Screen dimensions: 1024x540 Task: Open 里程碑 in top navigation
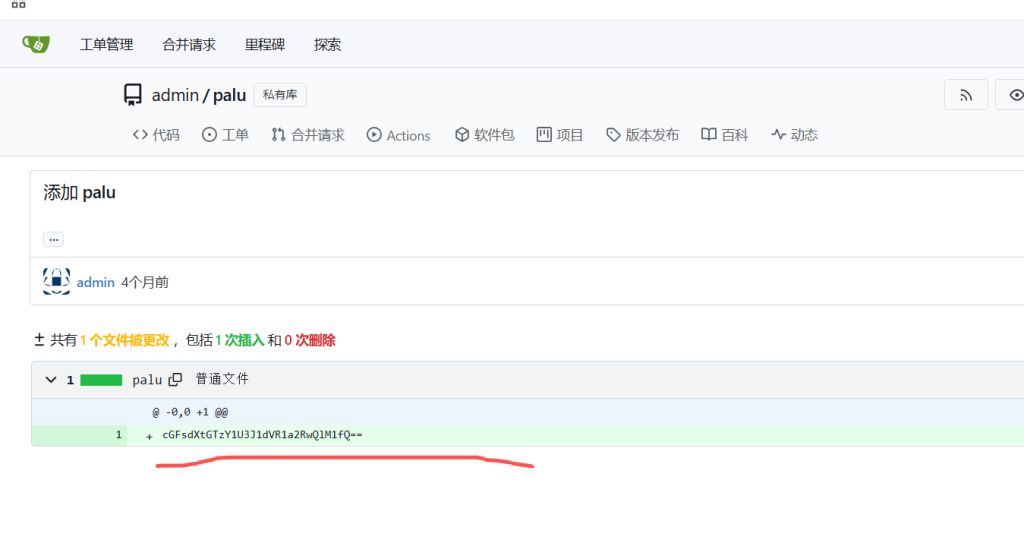pyautogui.click(x=265, y=44)
